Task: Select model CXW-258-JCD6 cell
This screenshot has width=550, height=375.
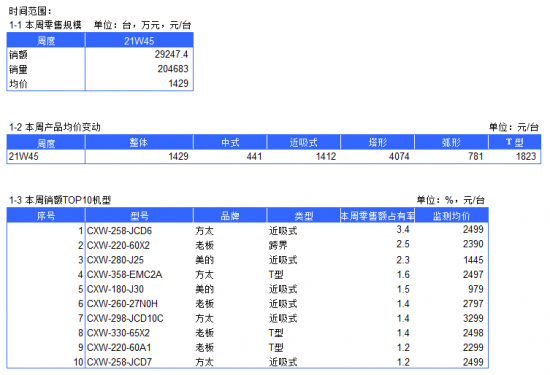Action: (139, 230)
